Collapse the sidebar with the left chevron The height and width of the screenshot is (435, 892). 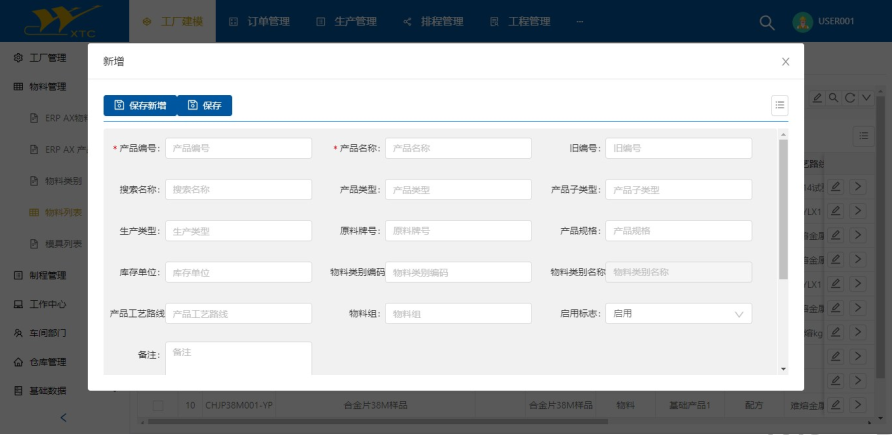coord(63,417)
